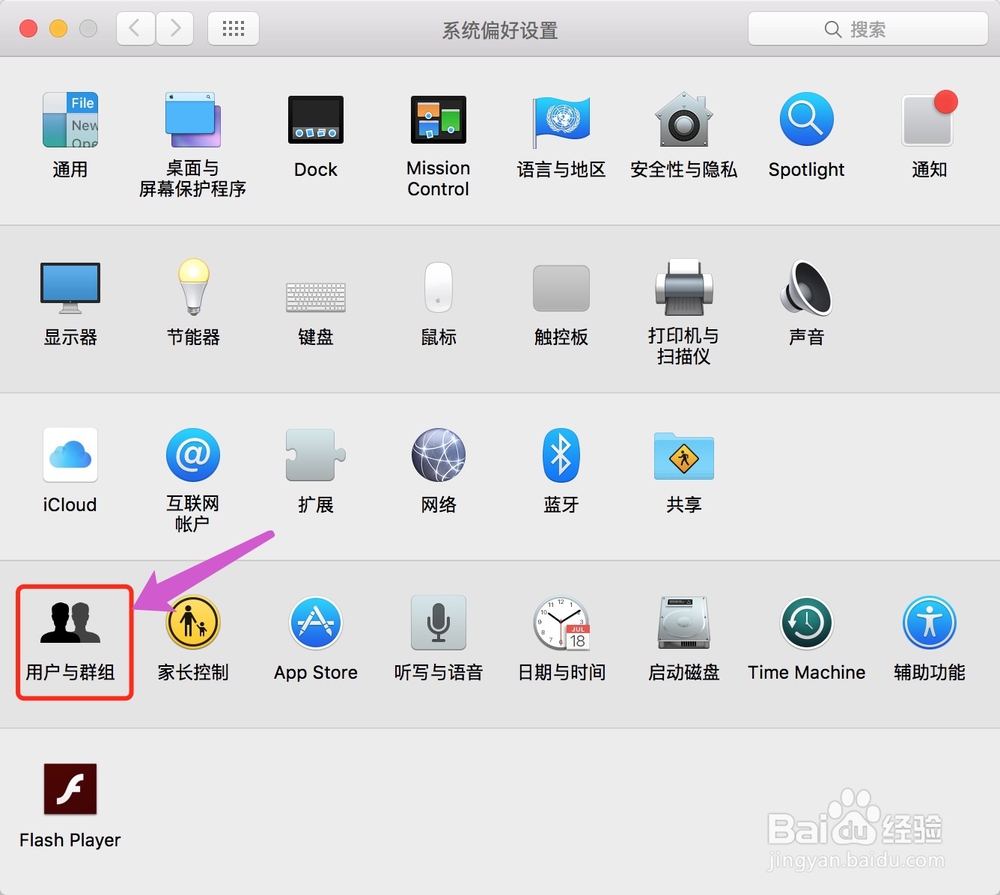
Task: Open Mission Control settings
Action: pos(438,120)
